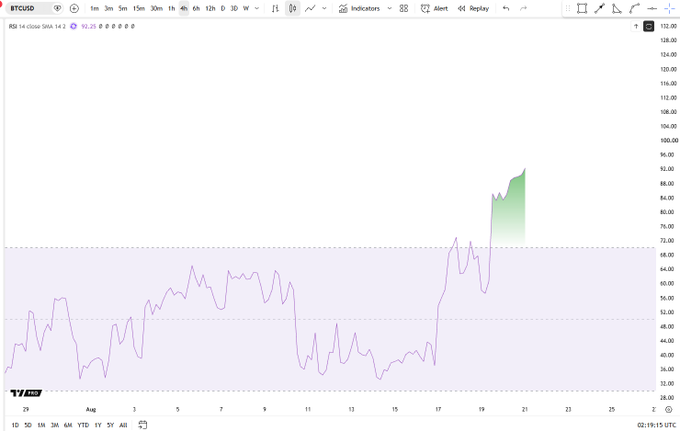Set date range to 5D
680x431 pixels.
(x=28, y=425)
